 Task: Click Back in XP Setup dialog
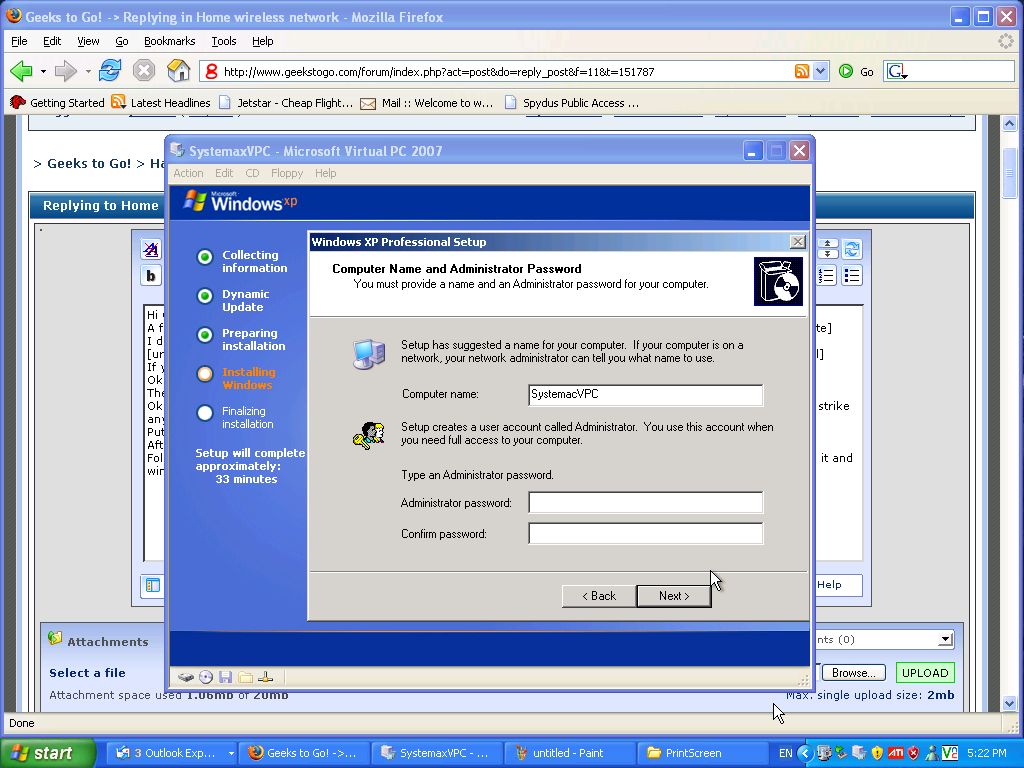[599, 596]
